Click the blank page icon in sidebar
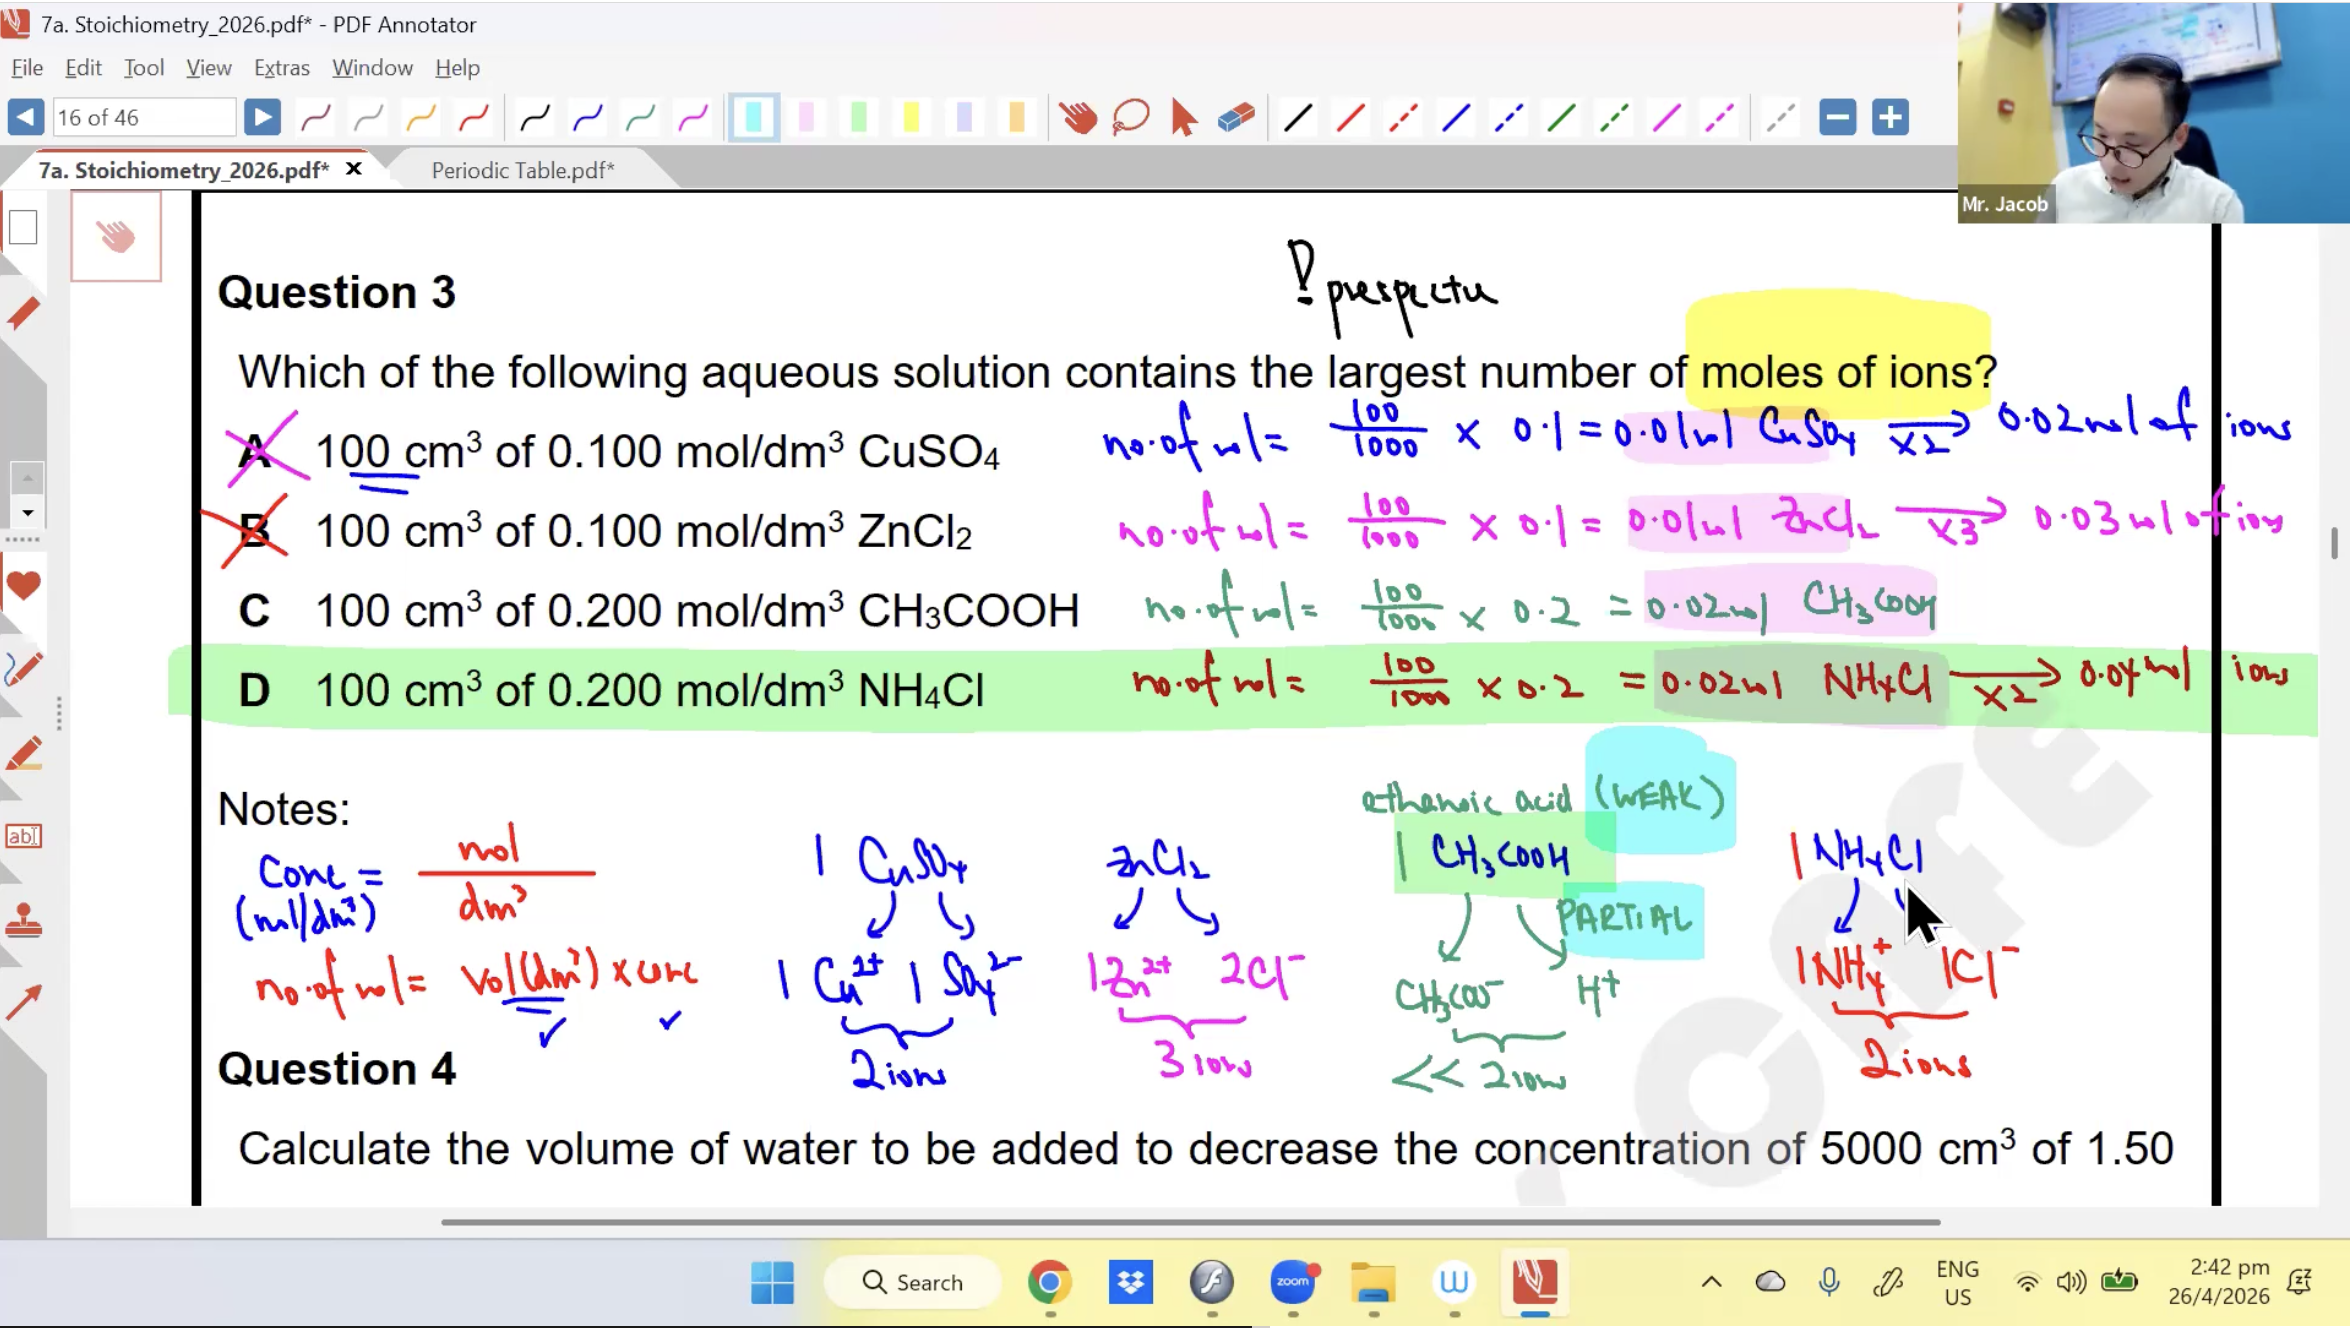Viewport: 2350px width, 1328px height. pyautogui.click(x=23, y=227)
